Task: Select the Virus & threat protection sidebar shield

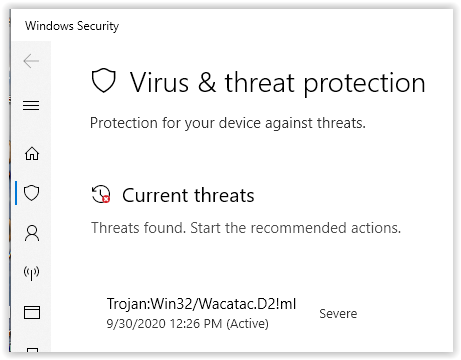Action: coord(32,193)
